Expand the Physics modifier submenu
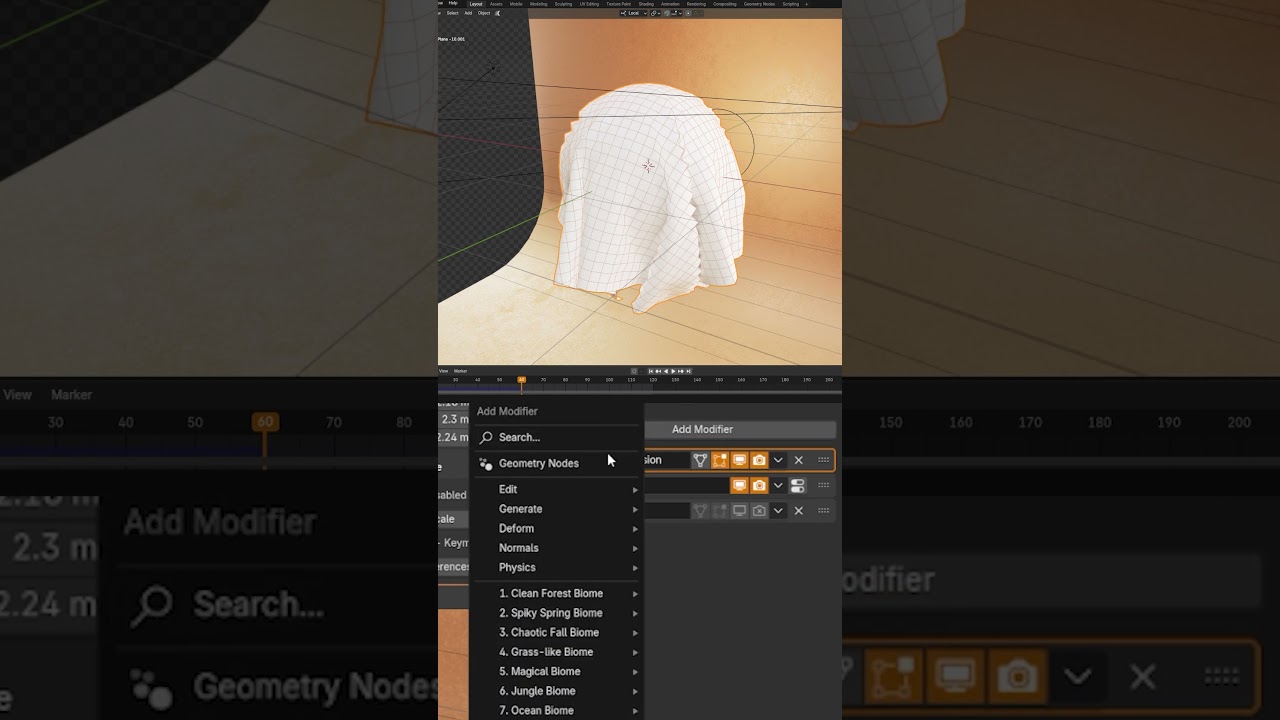Image resolution: width=1280 pixels, height=720 pixels. 556,567
